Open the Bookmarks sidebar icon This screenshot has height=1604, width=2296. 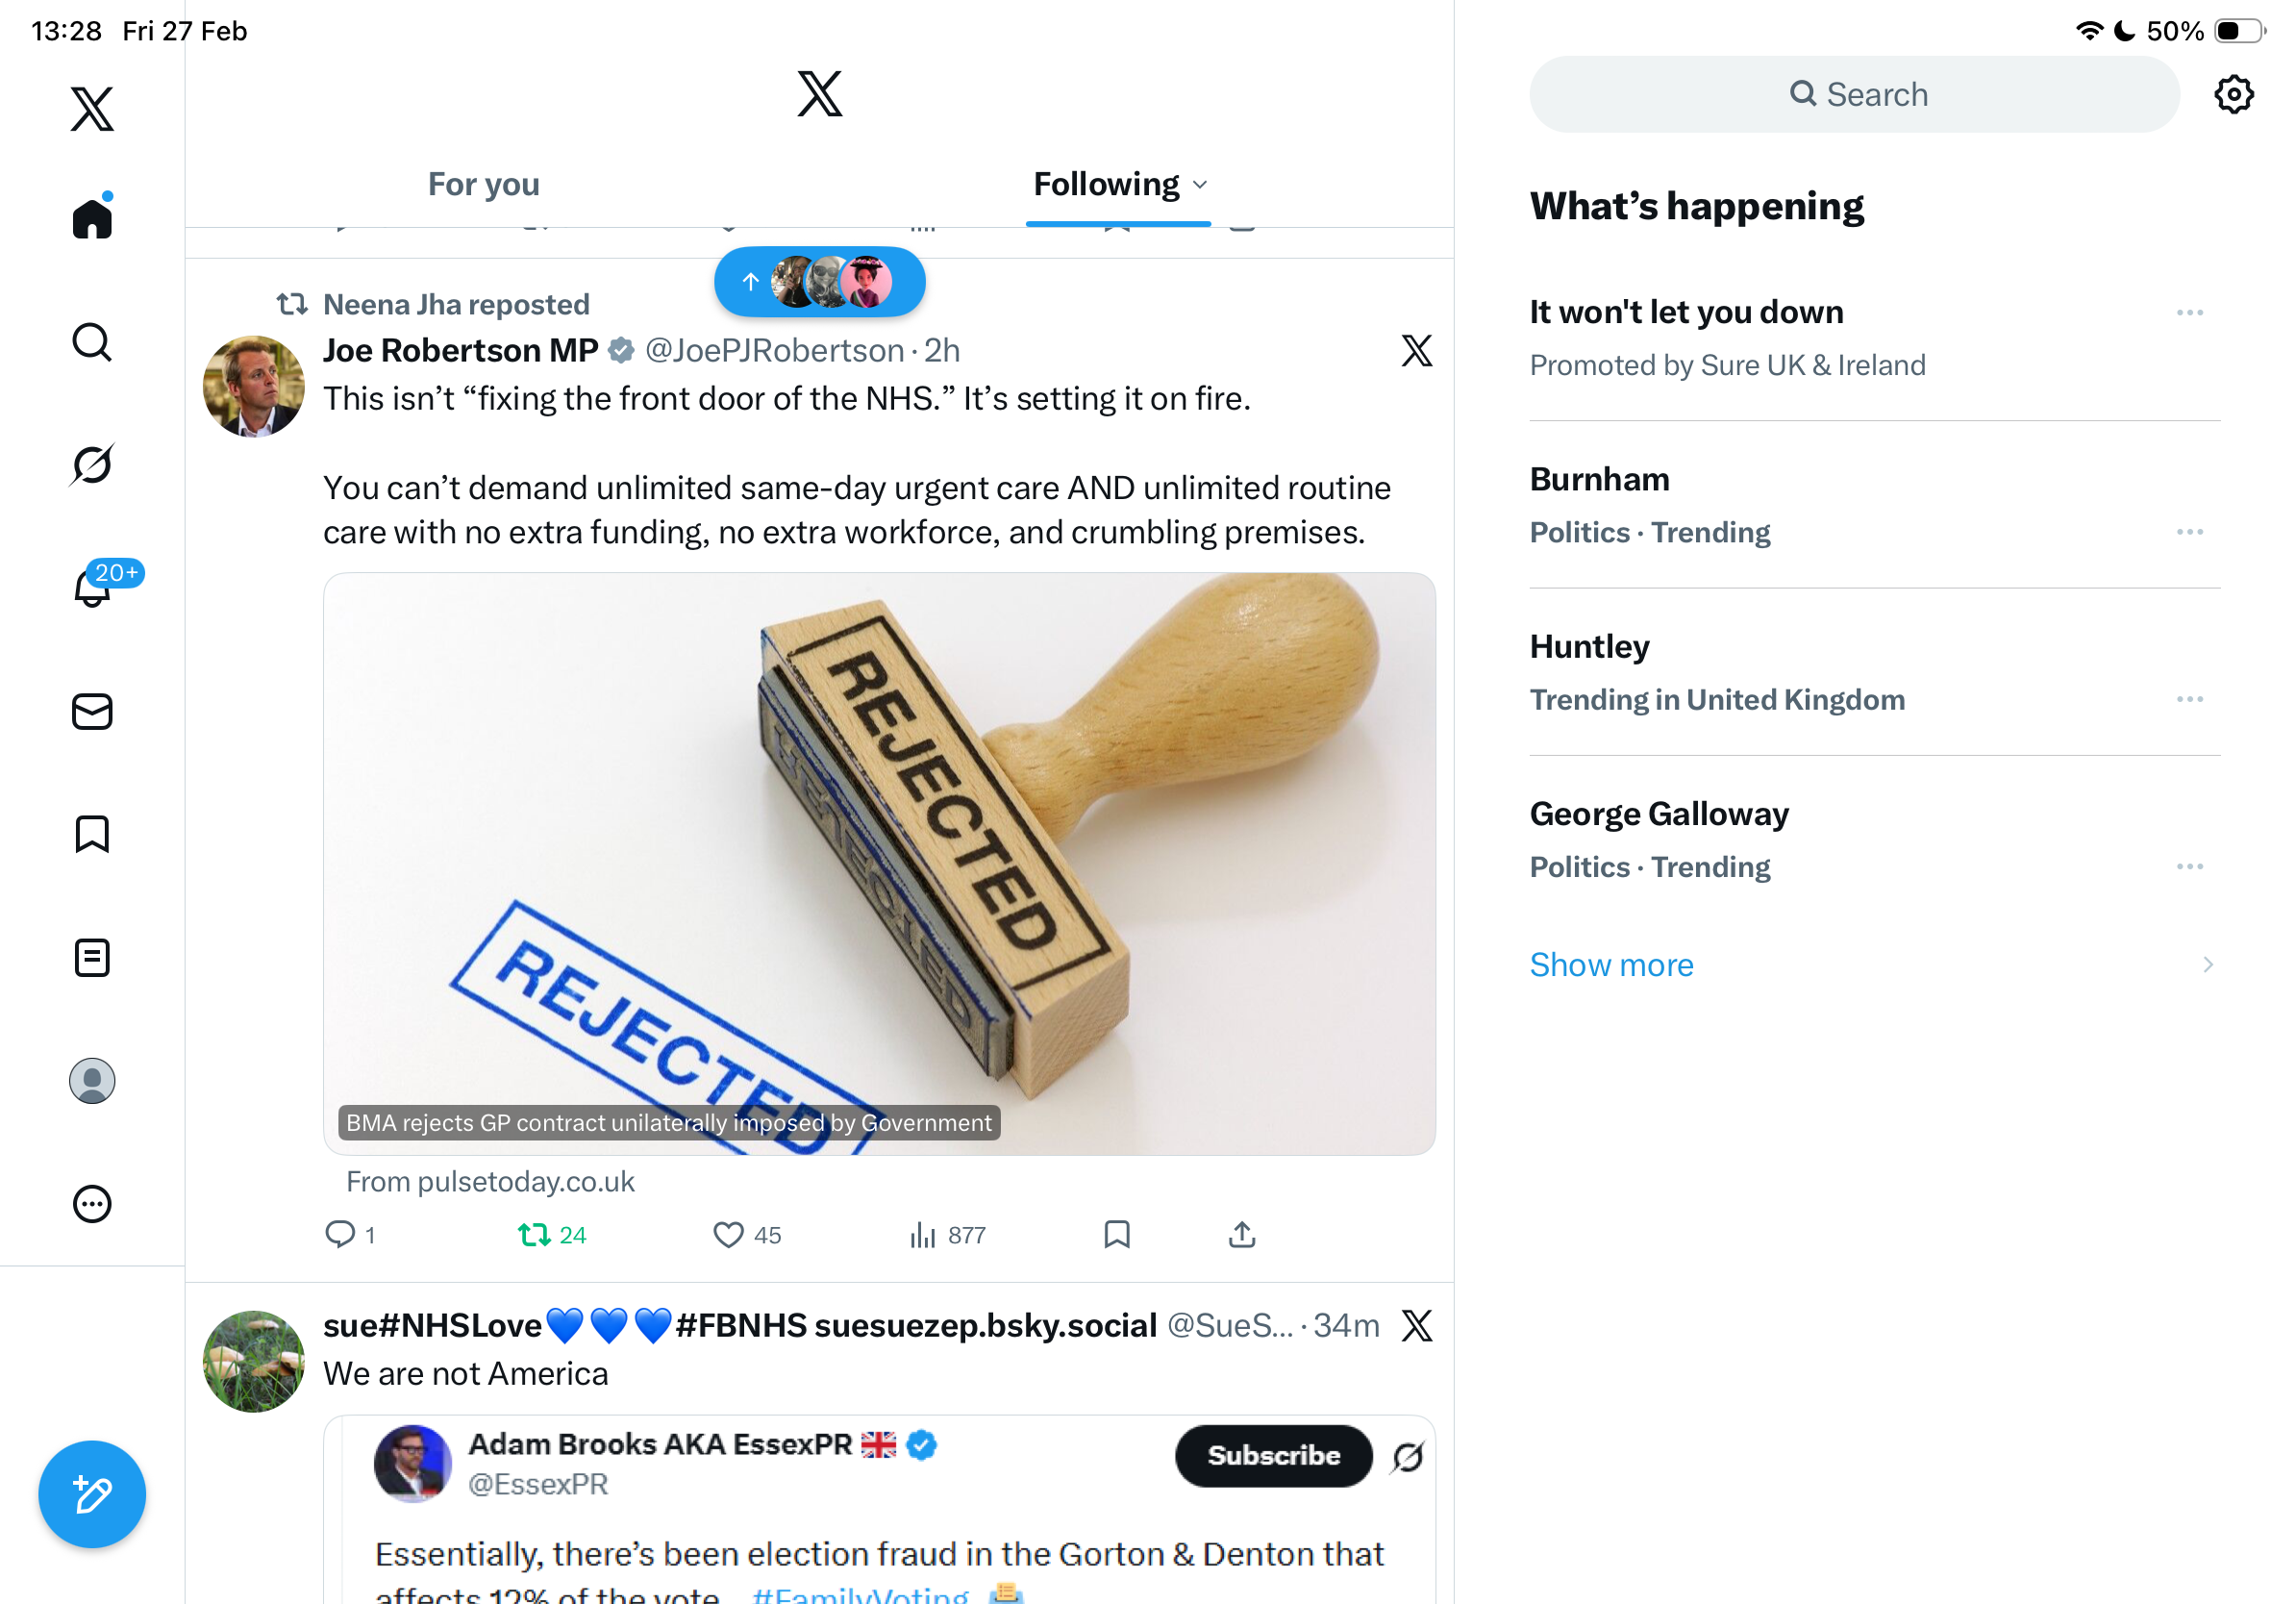tap(92, 834)
